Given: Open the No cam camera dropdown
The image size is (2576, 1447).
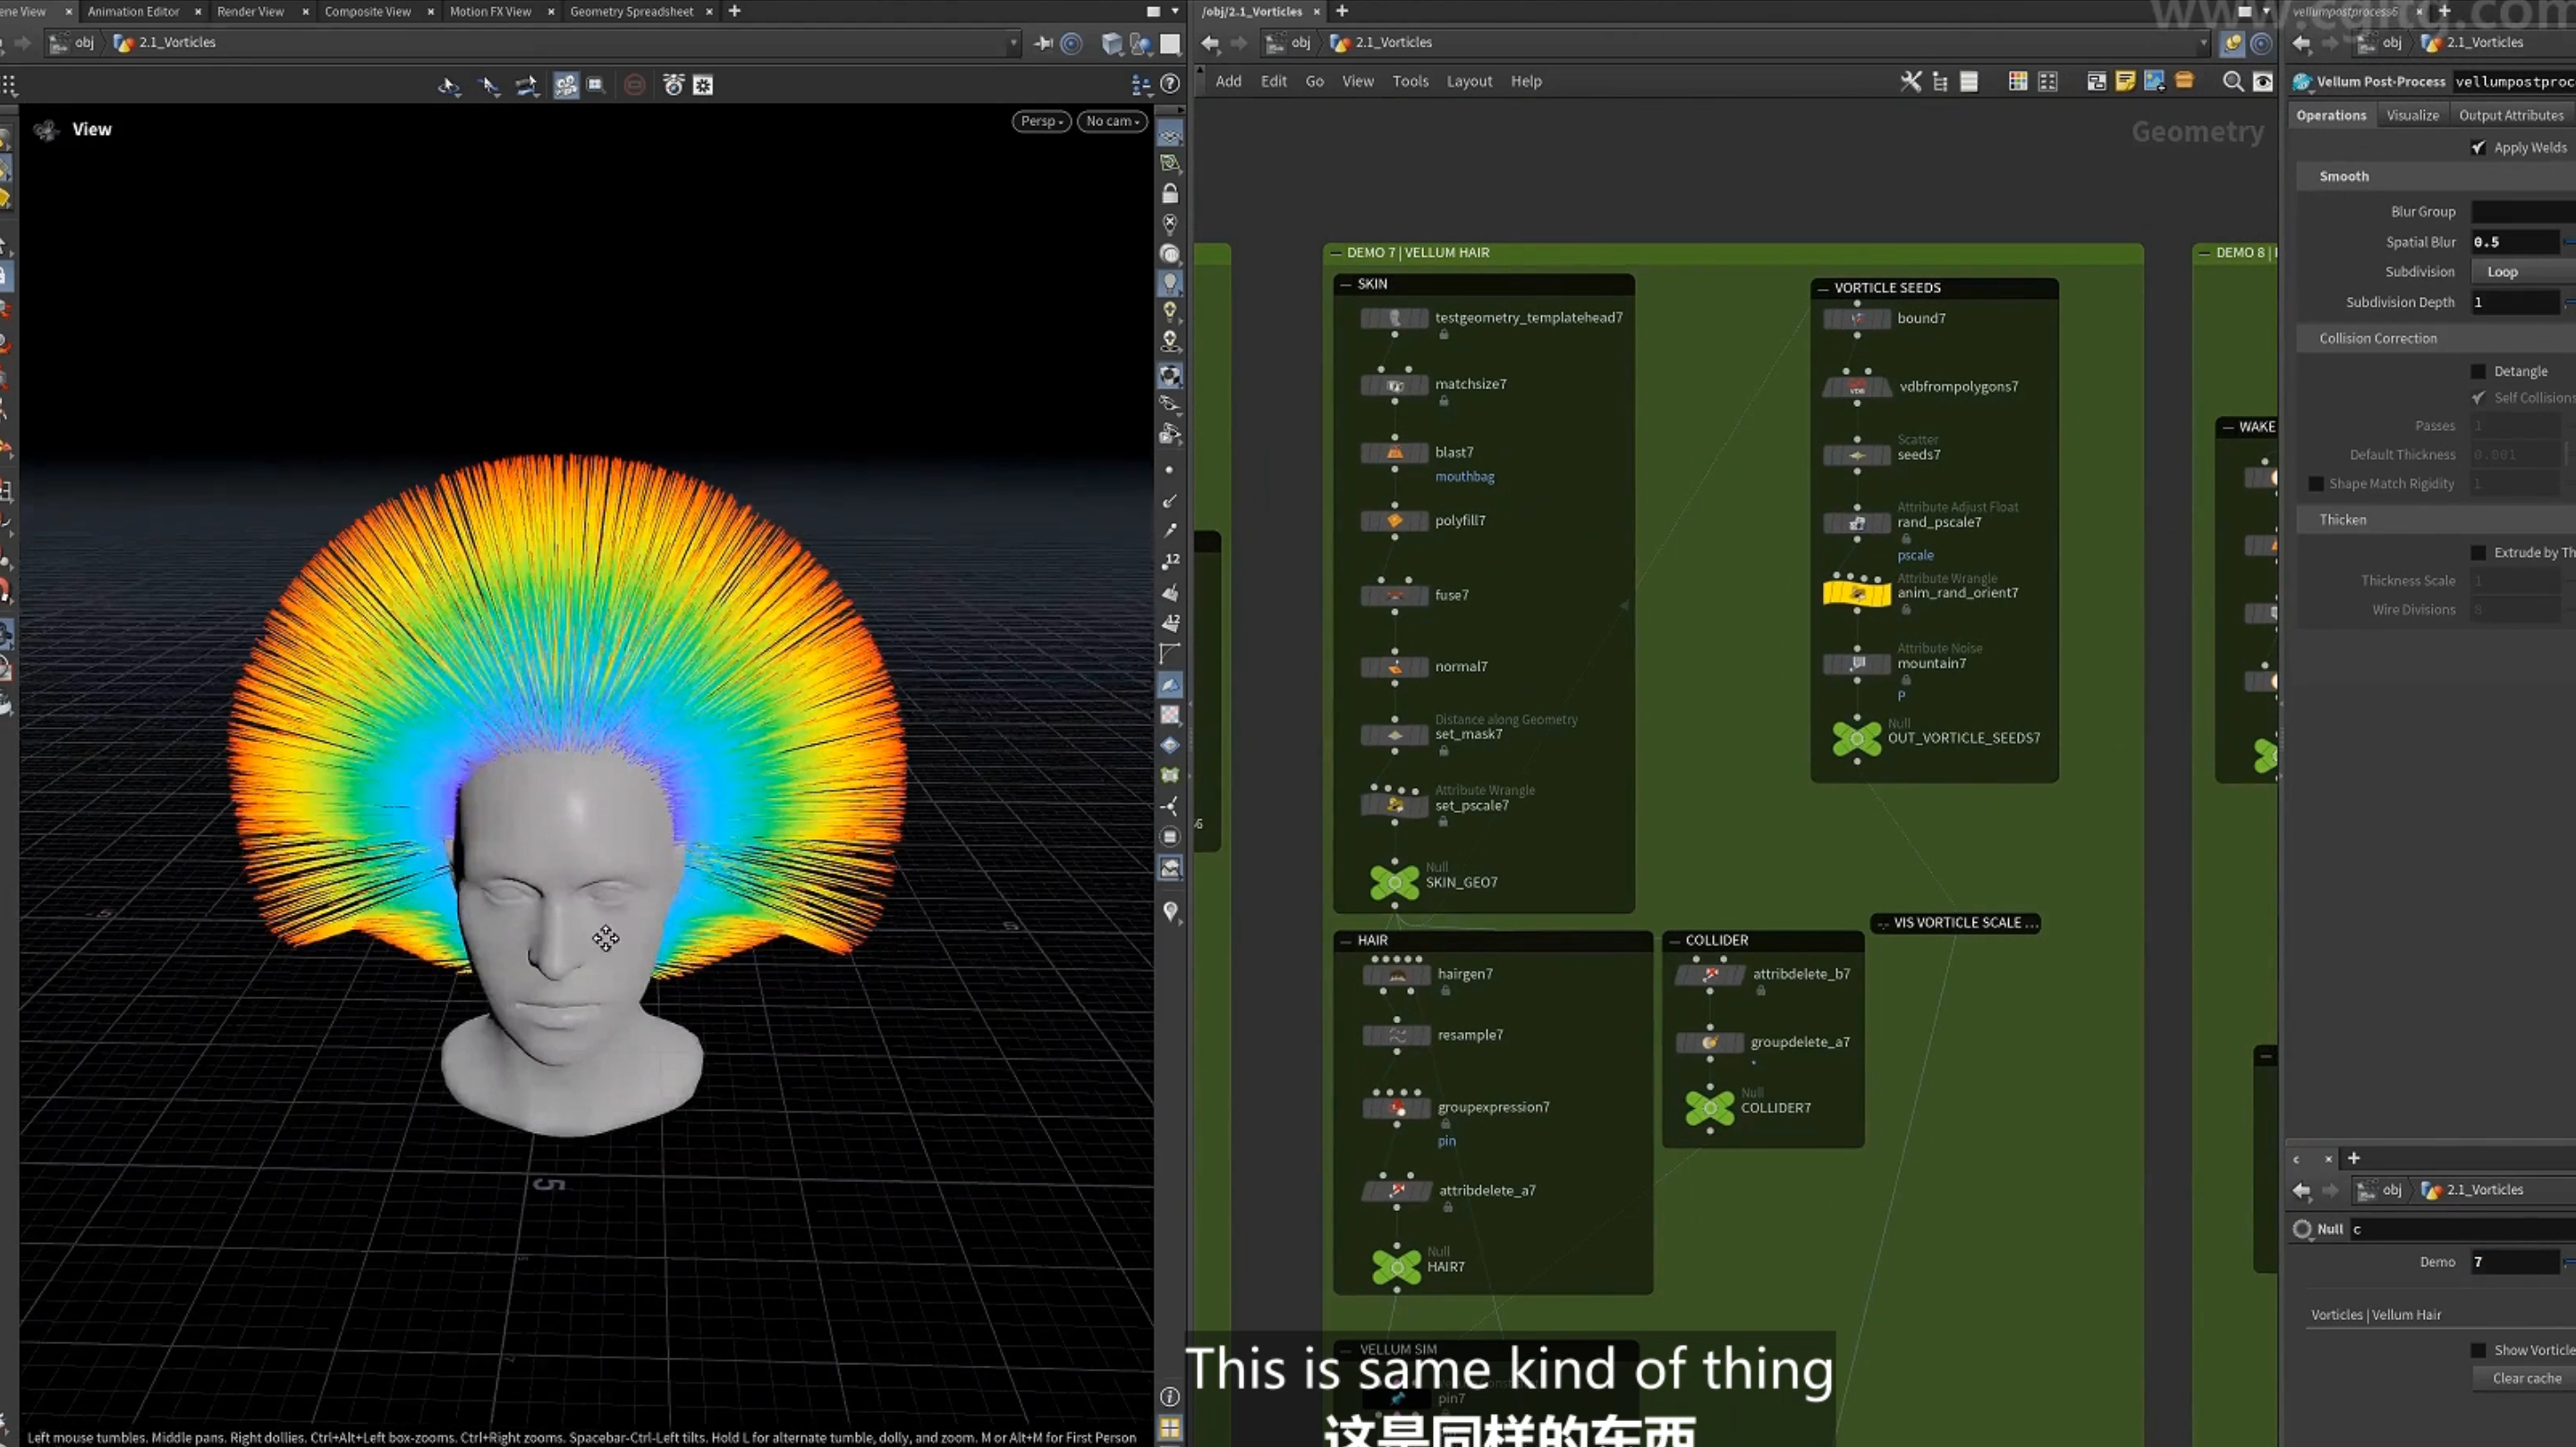Looking at the screenshot, I should (1112, 121).
